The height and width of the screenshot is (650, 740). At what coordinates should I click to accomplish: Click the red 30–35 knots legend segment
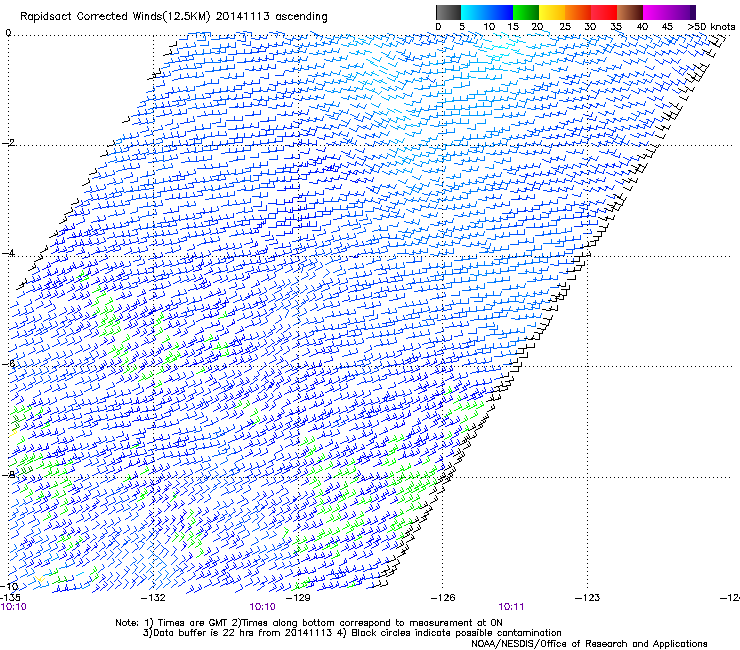click(x=604, y=12)
